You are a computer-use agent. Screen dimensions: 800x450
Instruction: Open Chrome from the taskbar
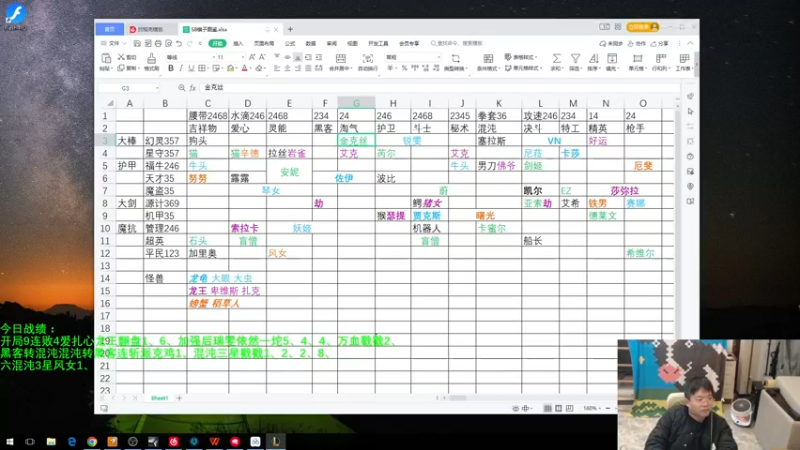click(92, 441)
